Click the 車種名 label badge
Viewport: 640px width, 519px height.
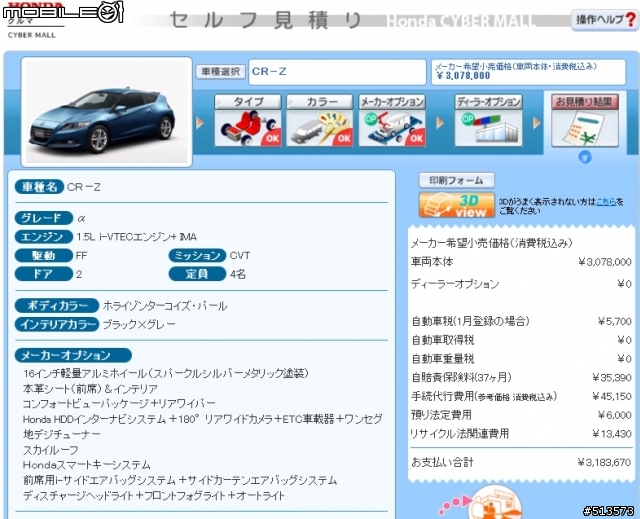[39, 187]
